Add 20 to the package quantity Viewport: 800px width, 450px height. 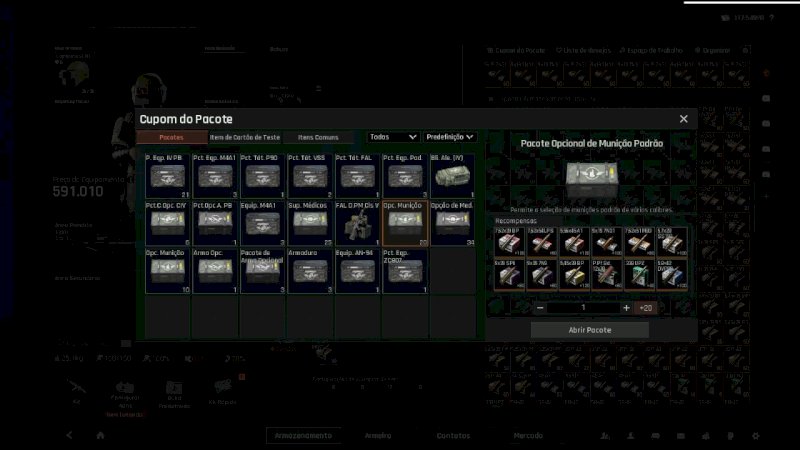[x=645, y=308]
